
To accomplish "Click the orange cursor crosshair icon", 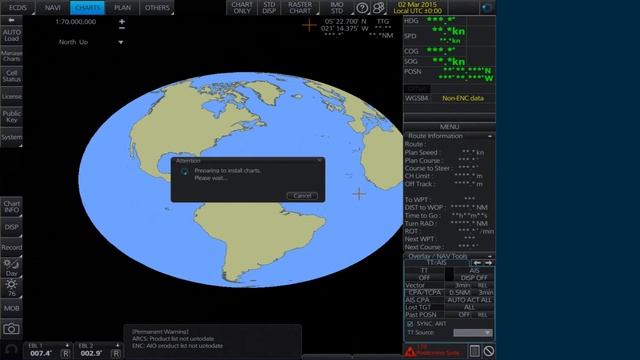I will [x=309, y=25].
